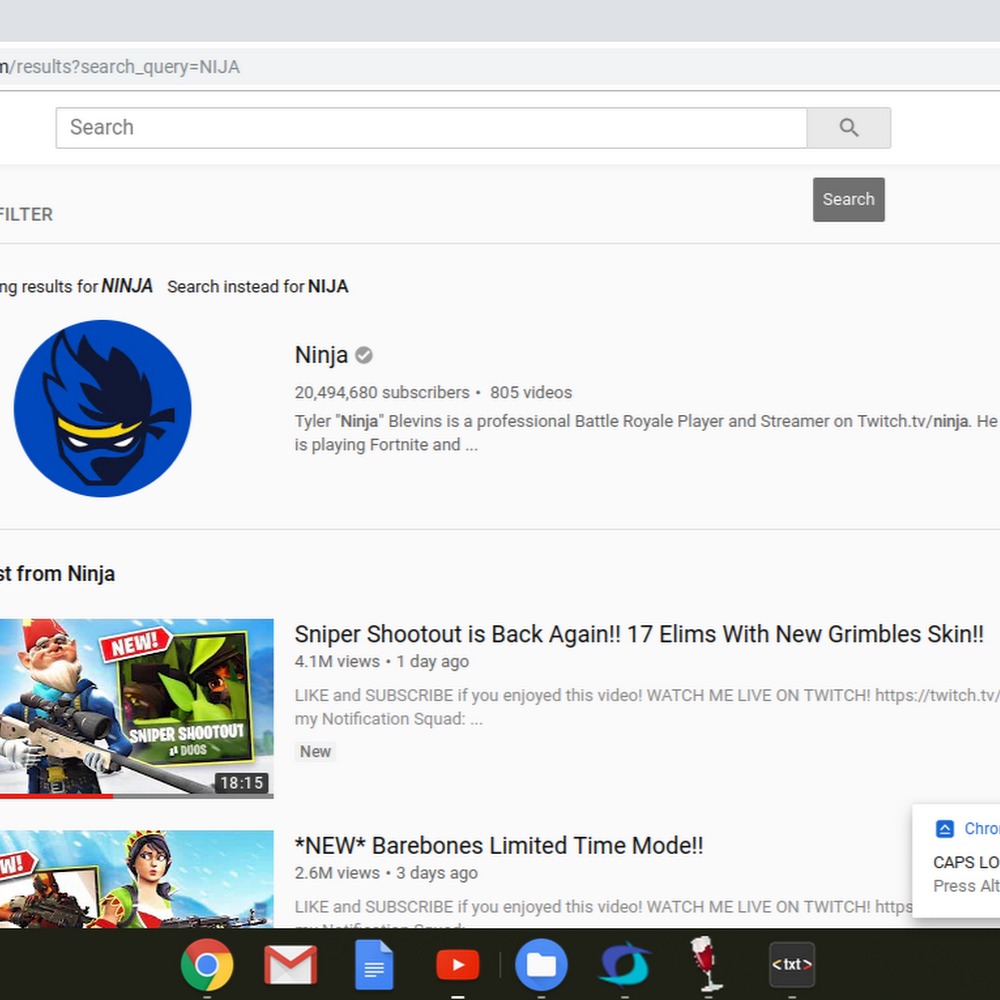Click the NINJA corrected results link
The width and height of the screenshot is (1000, 1000).
127,286
